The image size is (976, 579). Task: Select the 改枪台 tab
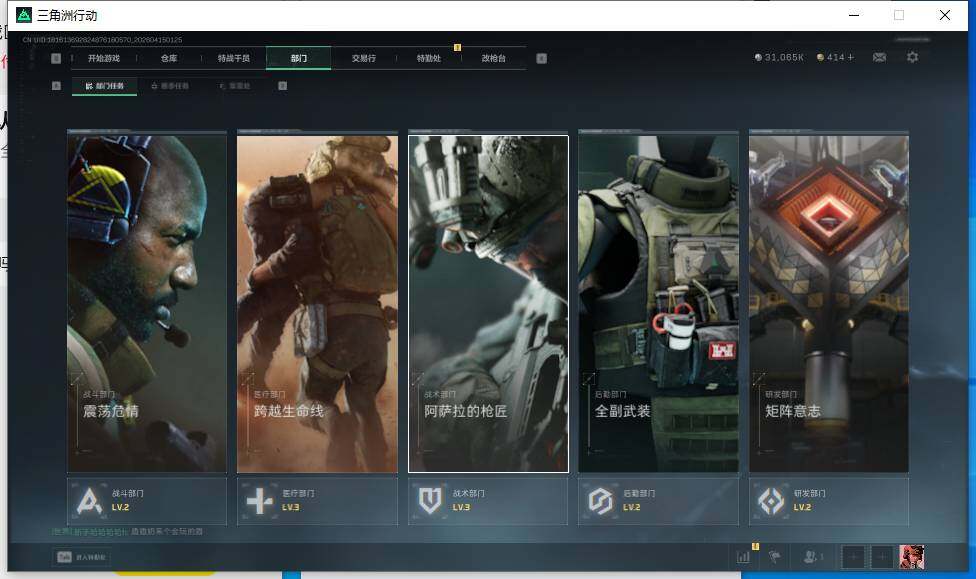coord(493,59)
